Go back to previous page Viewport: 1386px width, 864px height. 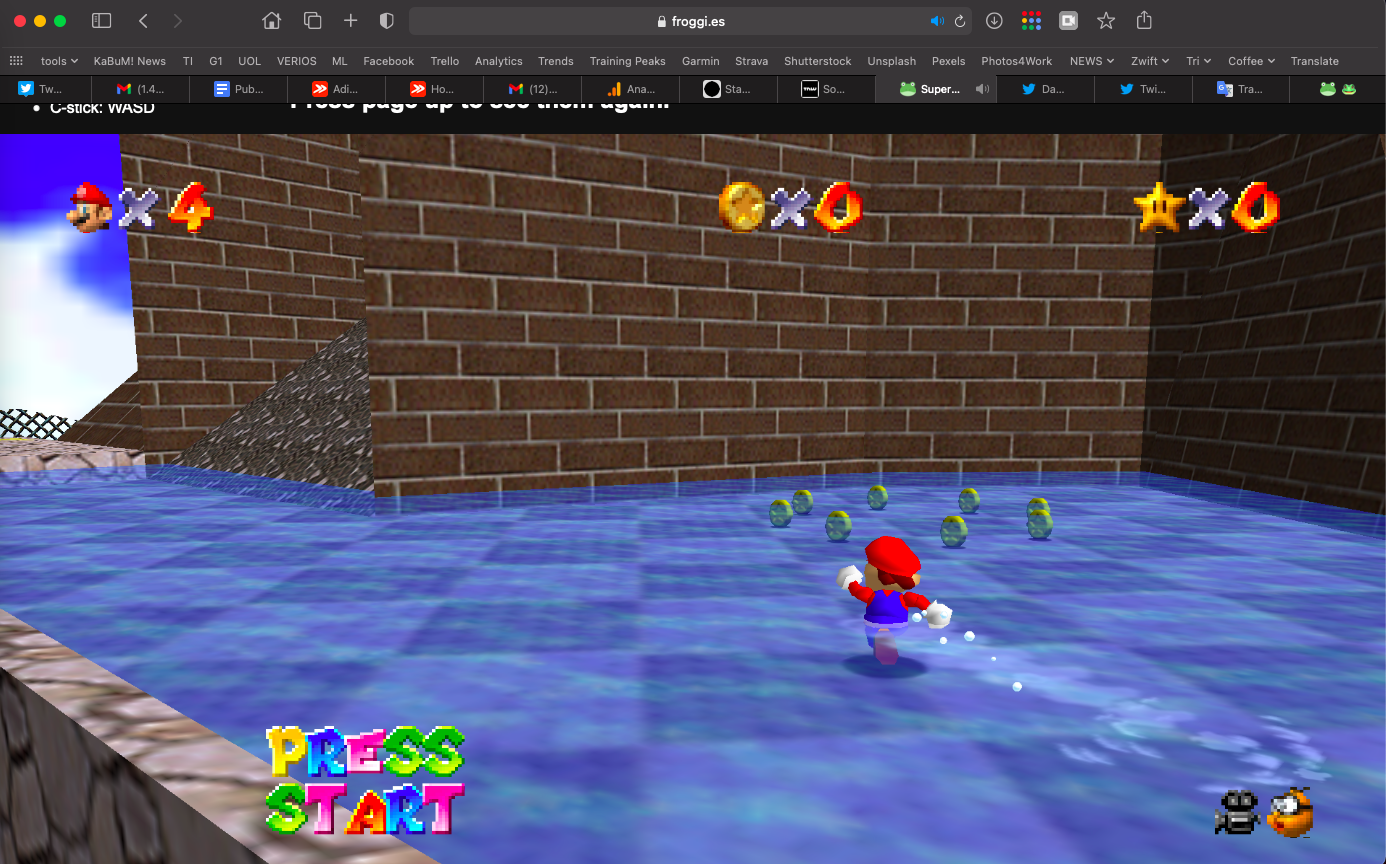coord(143,21)
